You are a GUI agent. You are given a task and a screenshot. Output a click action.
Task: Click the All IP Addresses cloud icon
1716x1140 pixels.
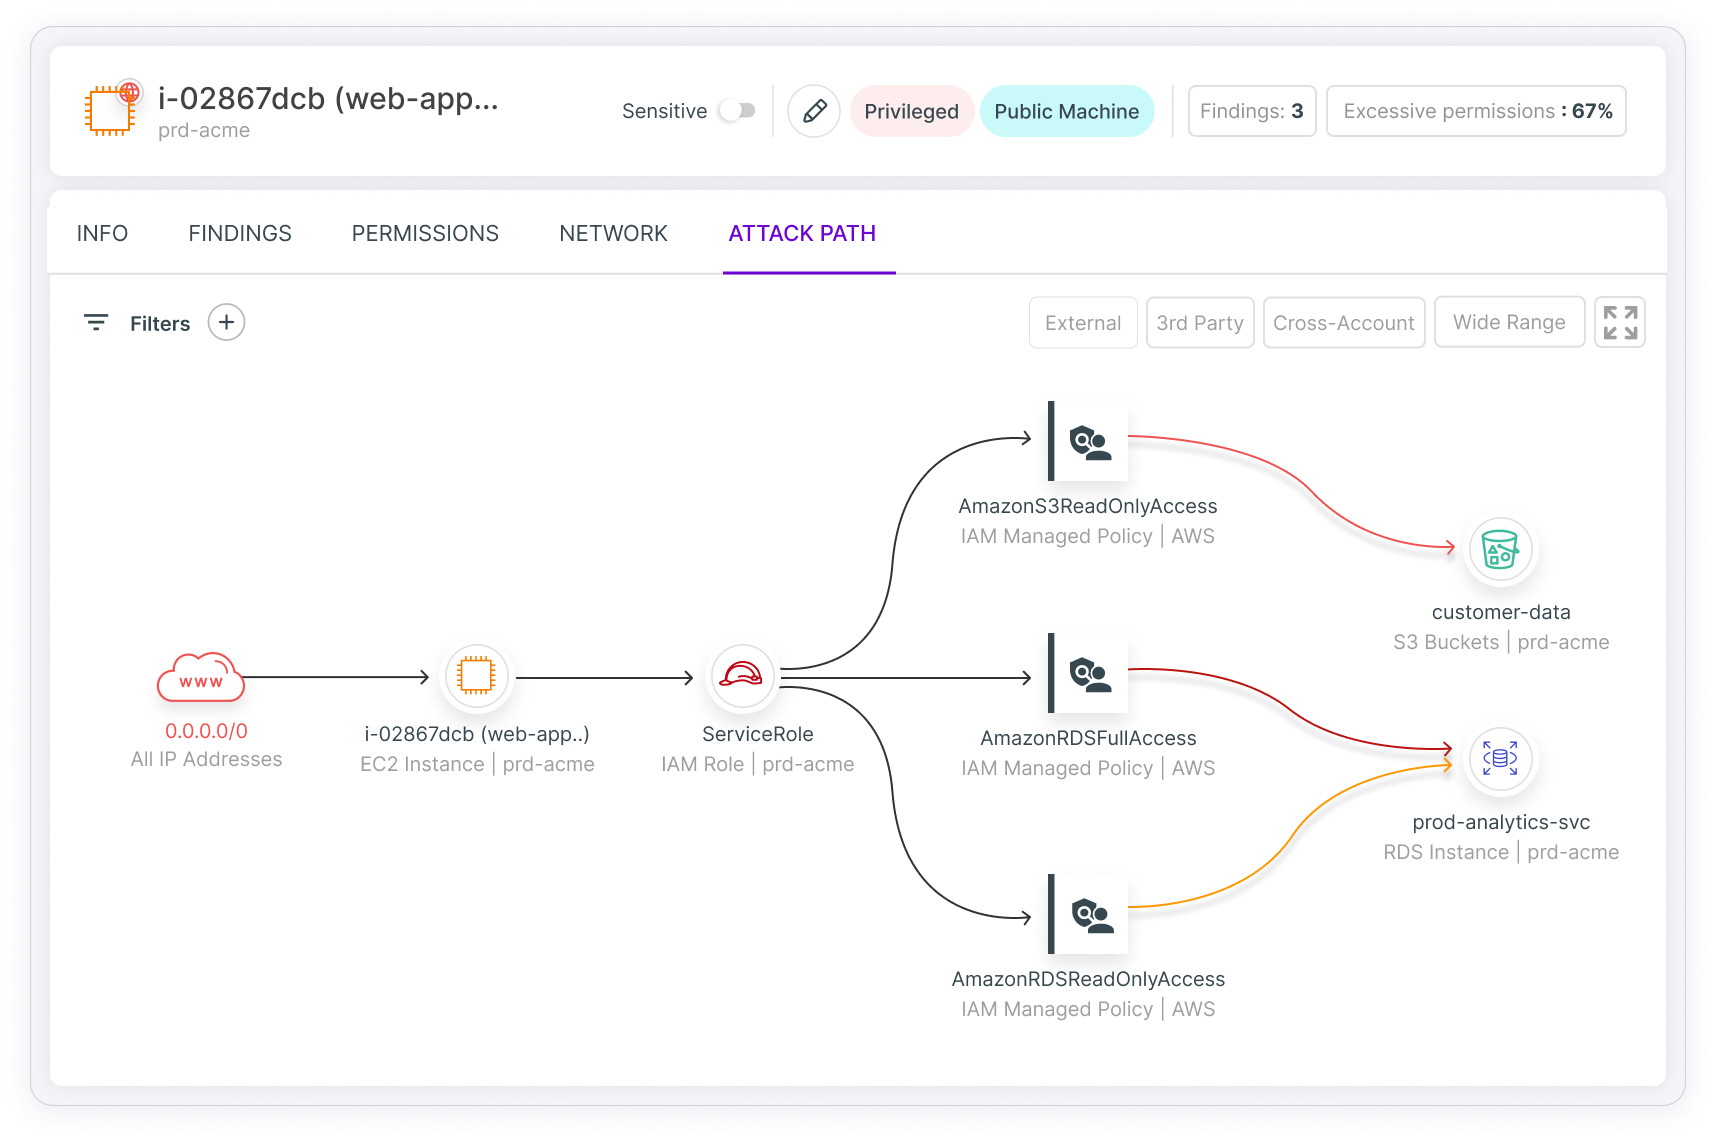click(x=201, y=677)
